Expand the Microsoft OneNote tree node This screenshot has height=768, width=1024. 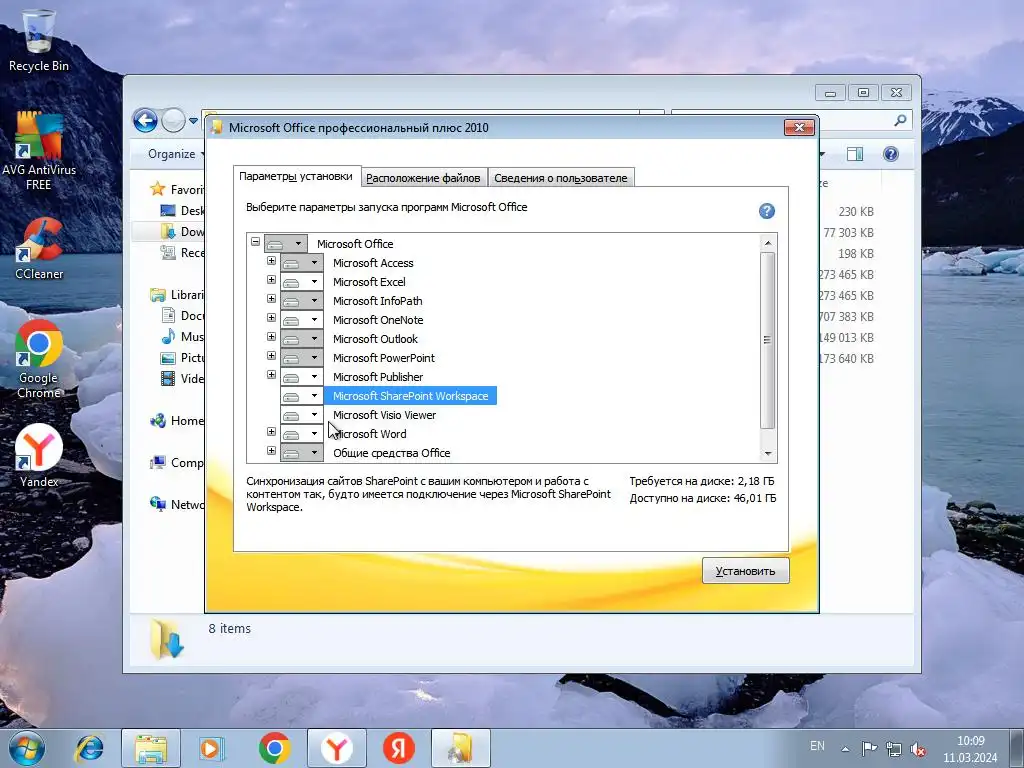pos(271,317)
